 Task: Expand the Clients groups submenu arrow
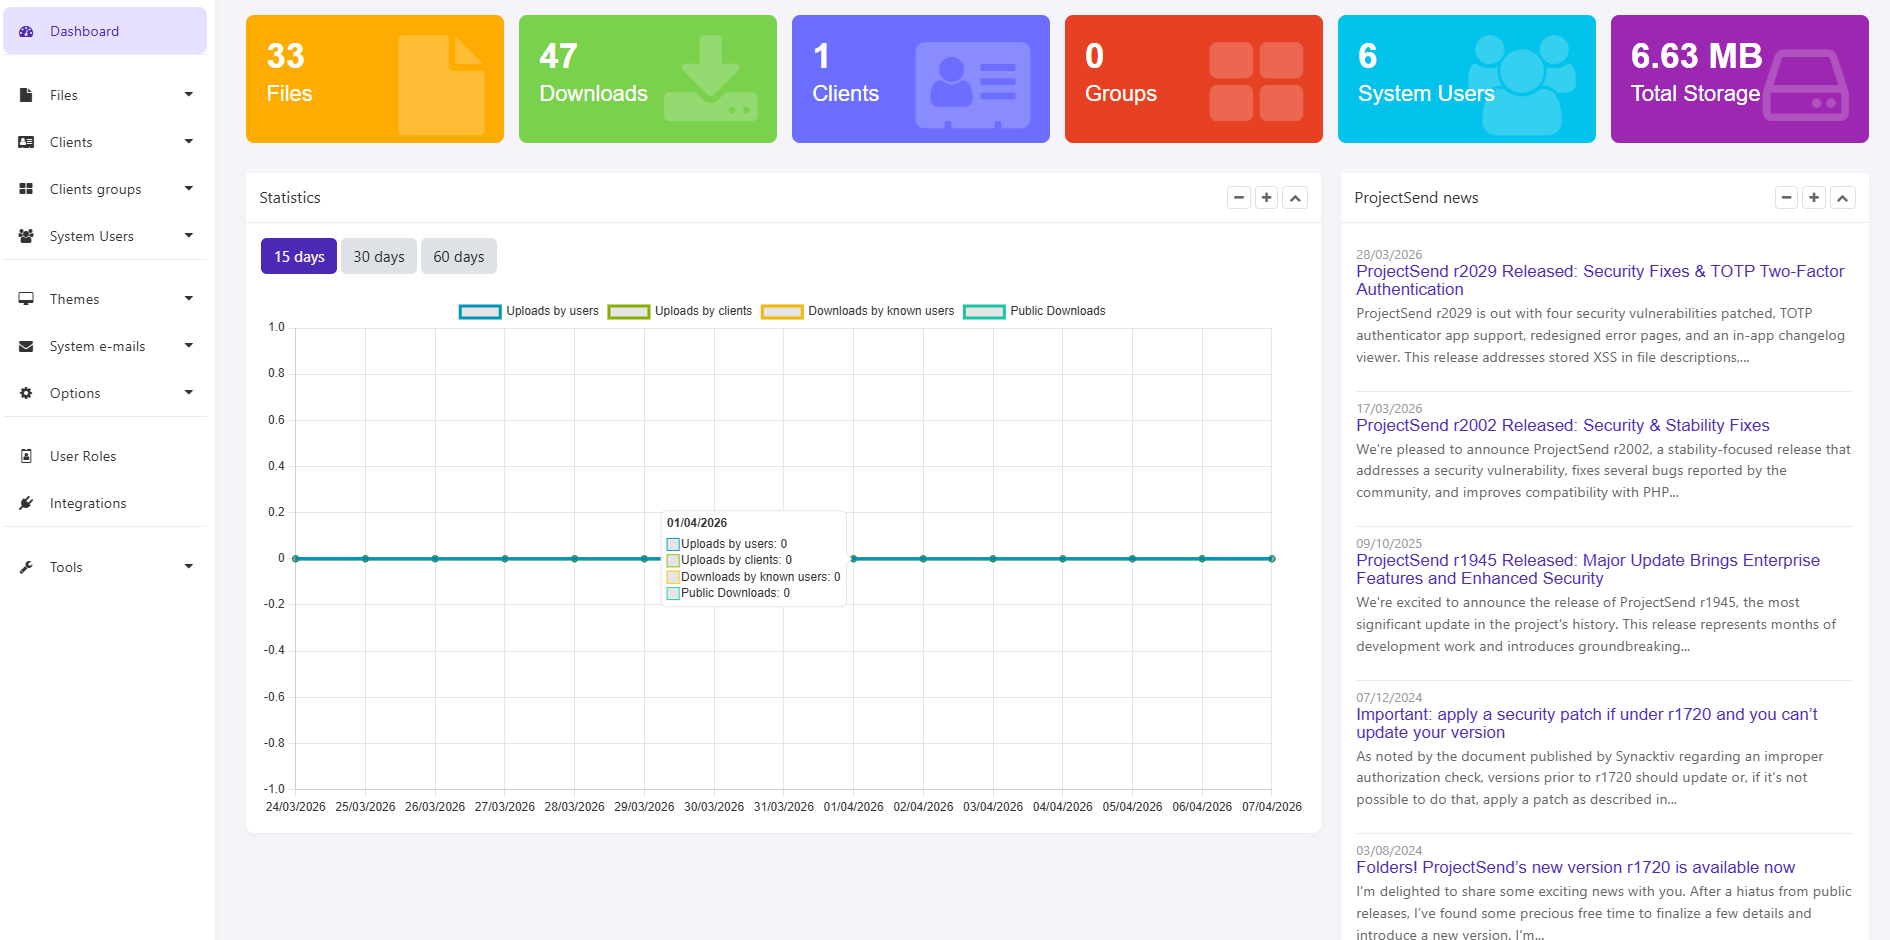click(x=189, y=189)
